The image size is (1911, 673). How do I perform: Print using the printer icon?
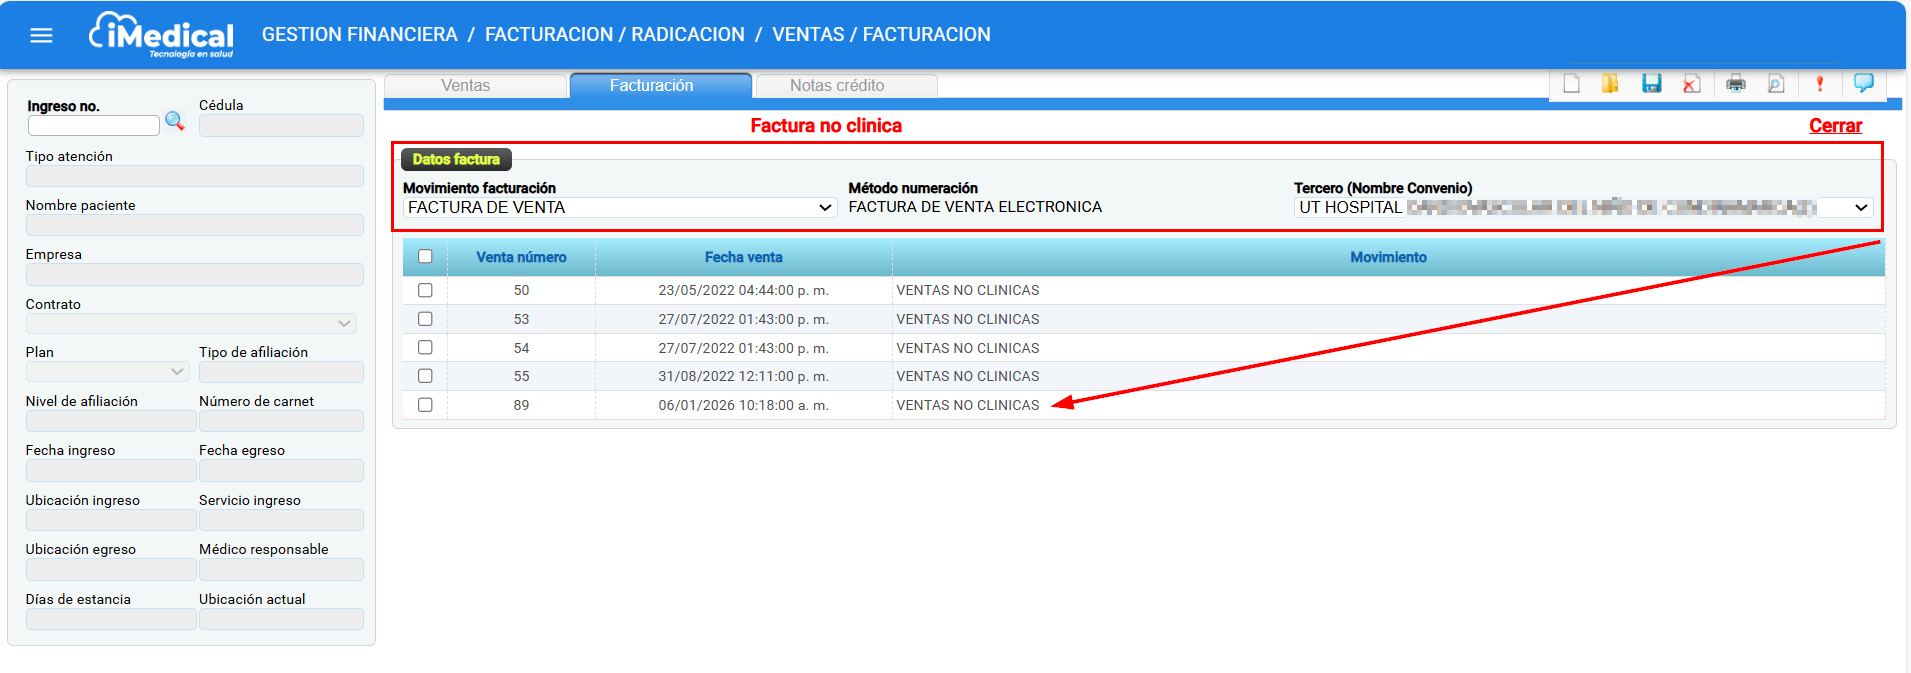(x=1736, y=84)
